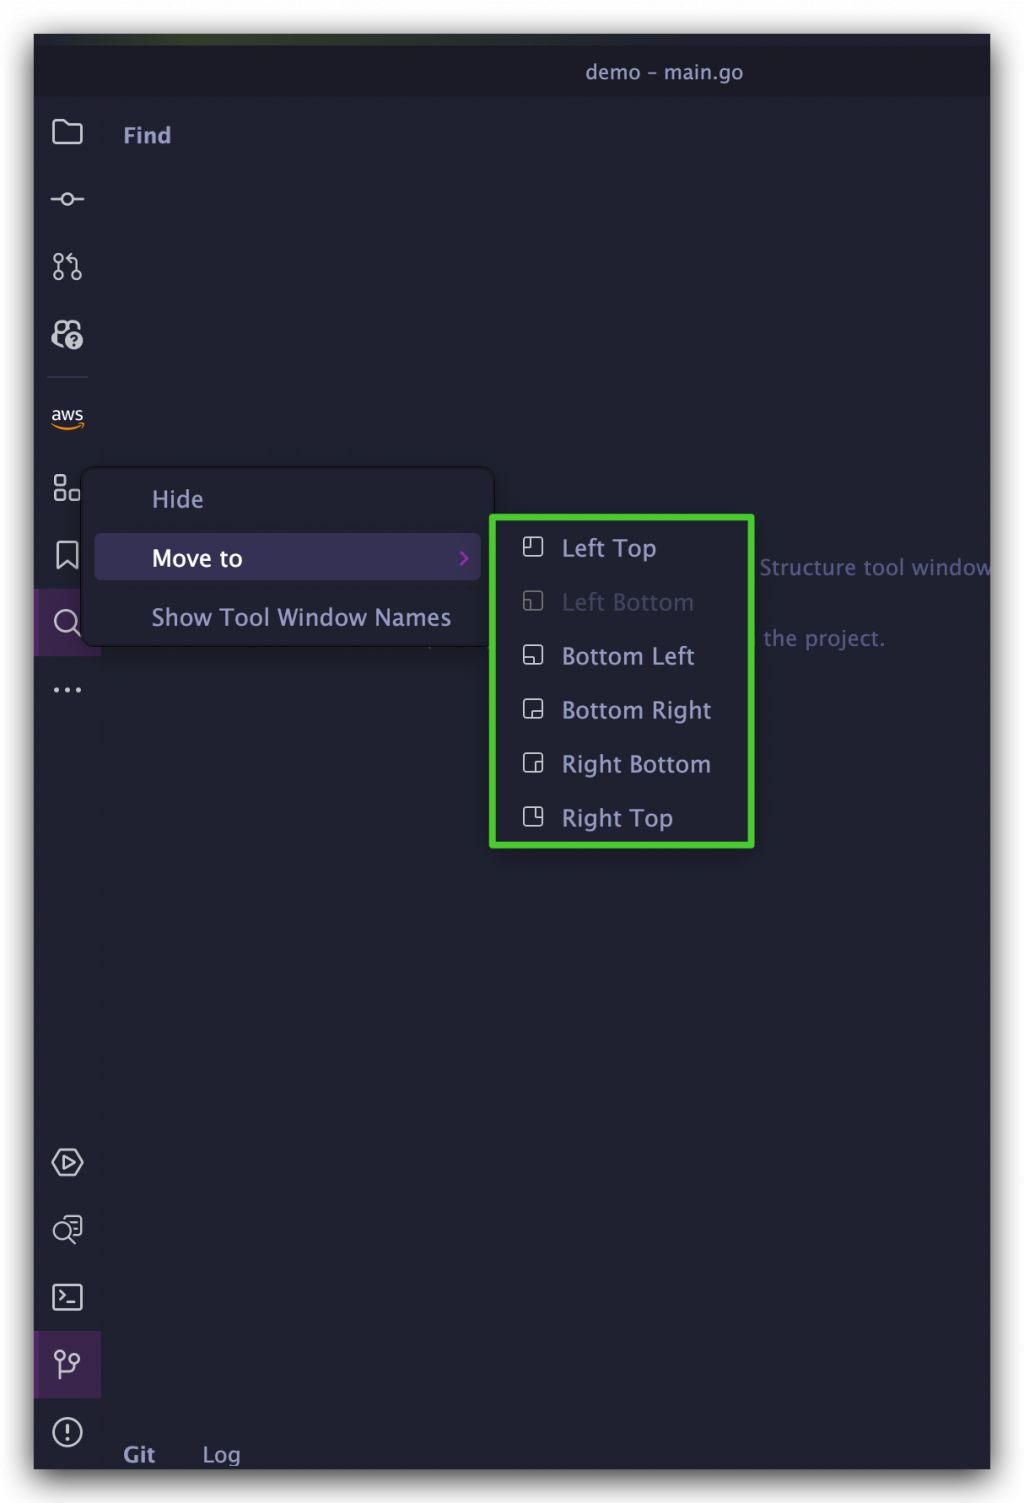Select Bottom Right in Move to submenu
This screenshot has height=1503, width=1024.
tap(636, 710)
